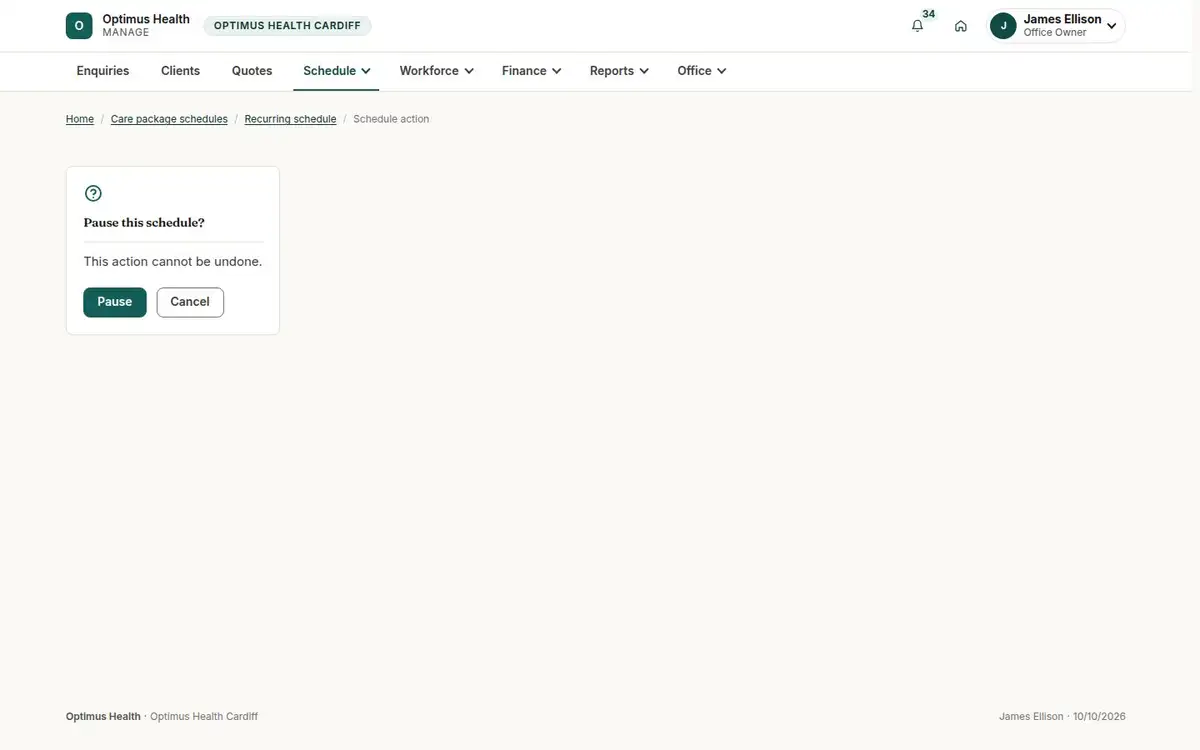This screenshot has width=1200, height=750.
Task: Open the notifications bell icon
Action: tap(917, 26)
